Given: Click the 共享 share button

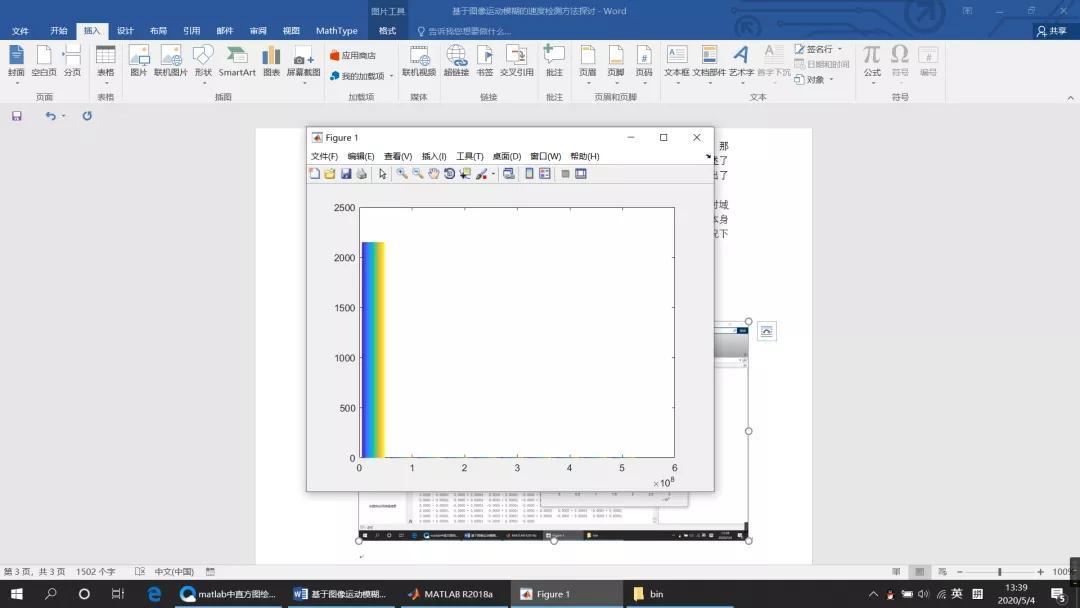Looking at the screenshot, I should click(x=1051, y=31).
